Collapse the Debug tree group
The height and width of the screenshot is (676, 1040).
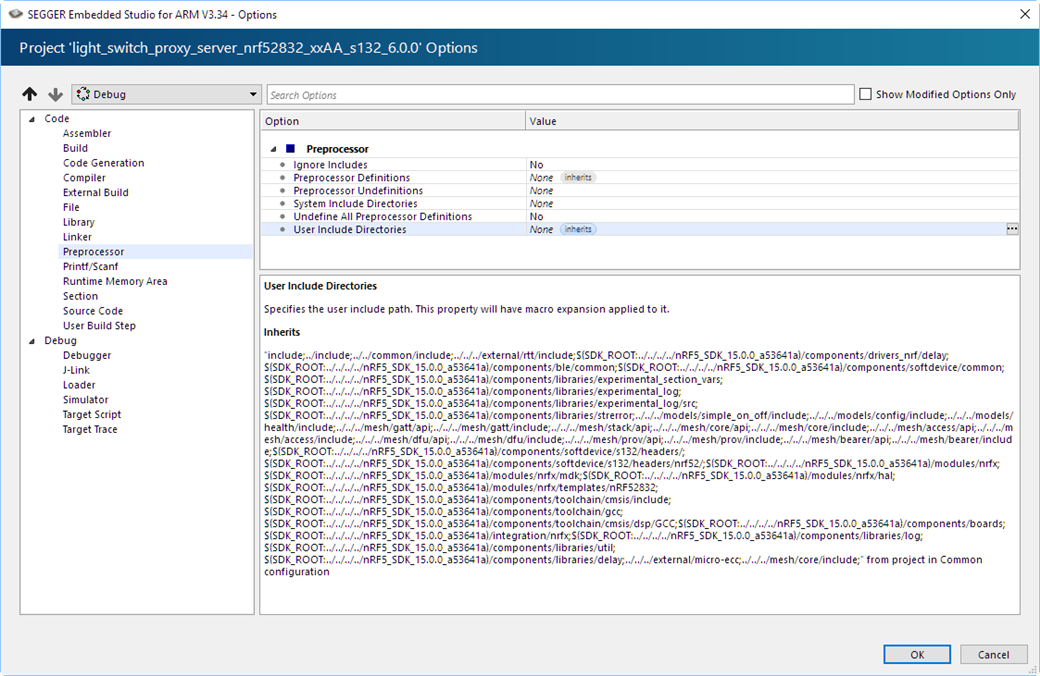32,341
